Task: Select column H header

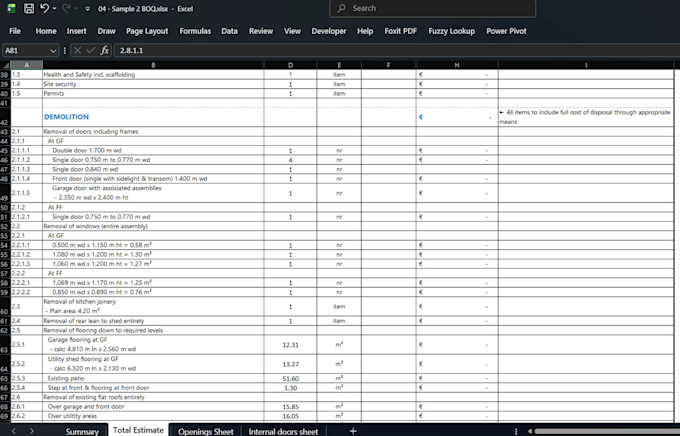Action: (457, 65)
